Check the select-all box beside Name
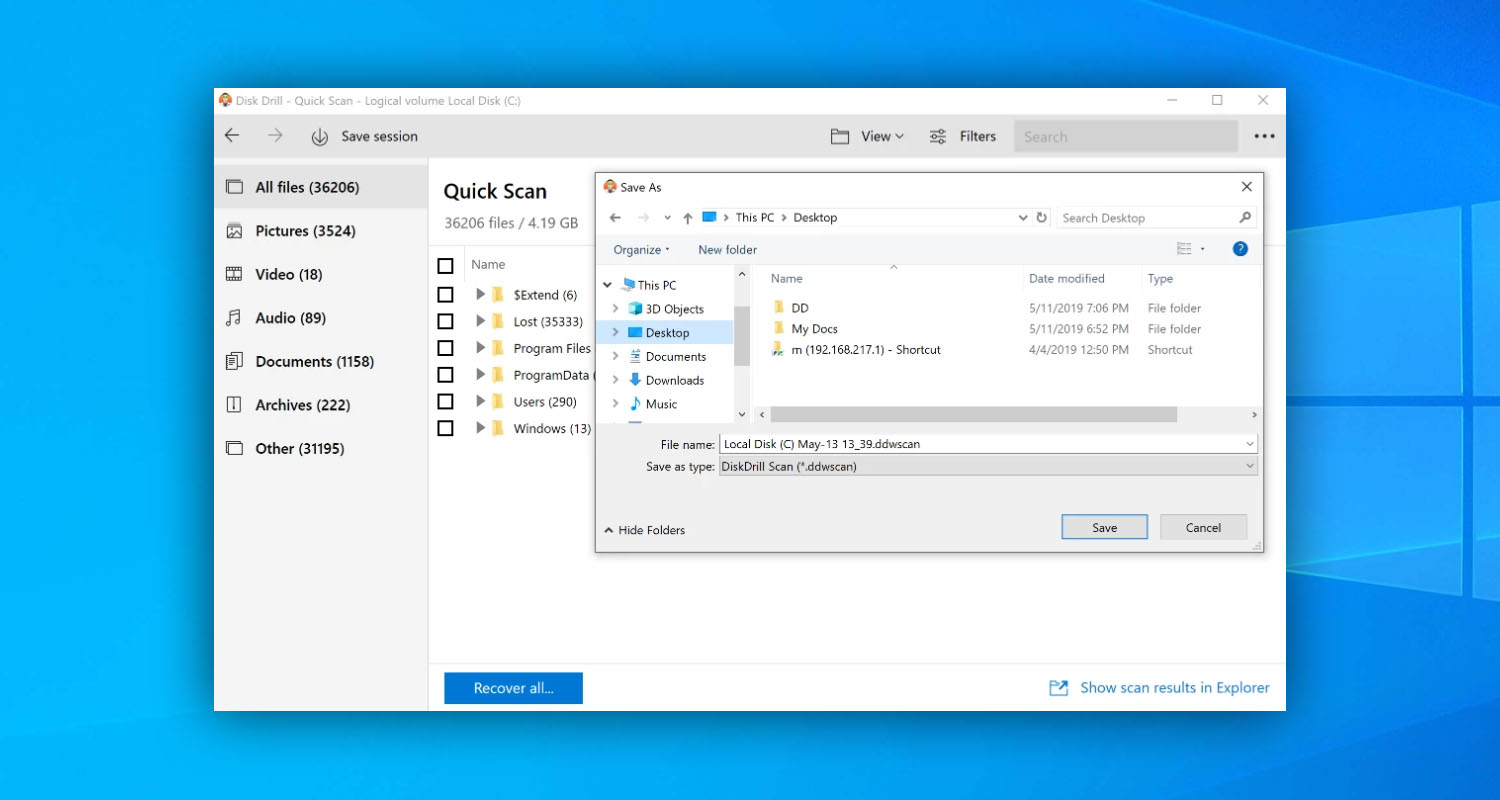This screenshot has width=1500, height=800. tap(446, 266)
